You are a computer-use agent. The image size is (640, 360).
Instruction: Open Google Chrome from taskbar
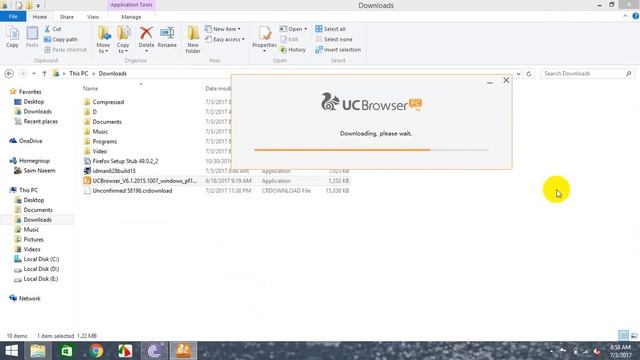tap(96, 351)
